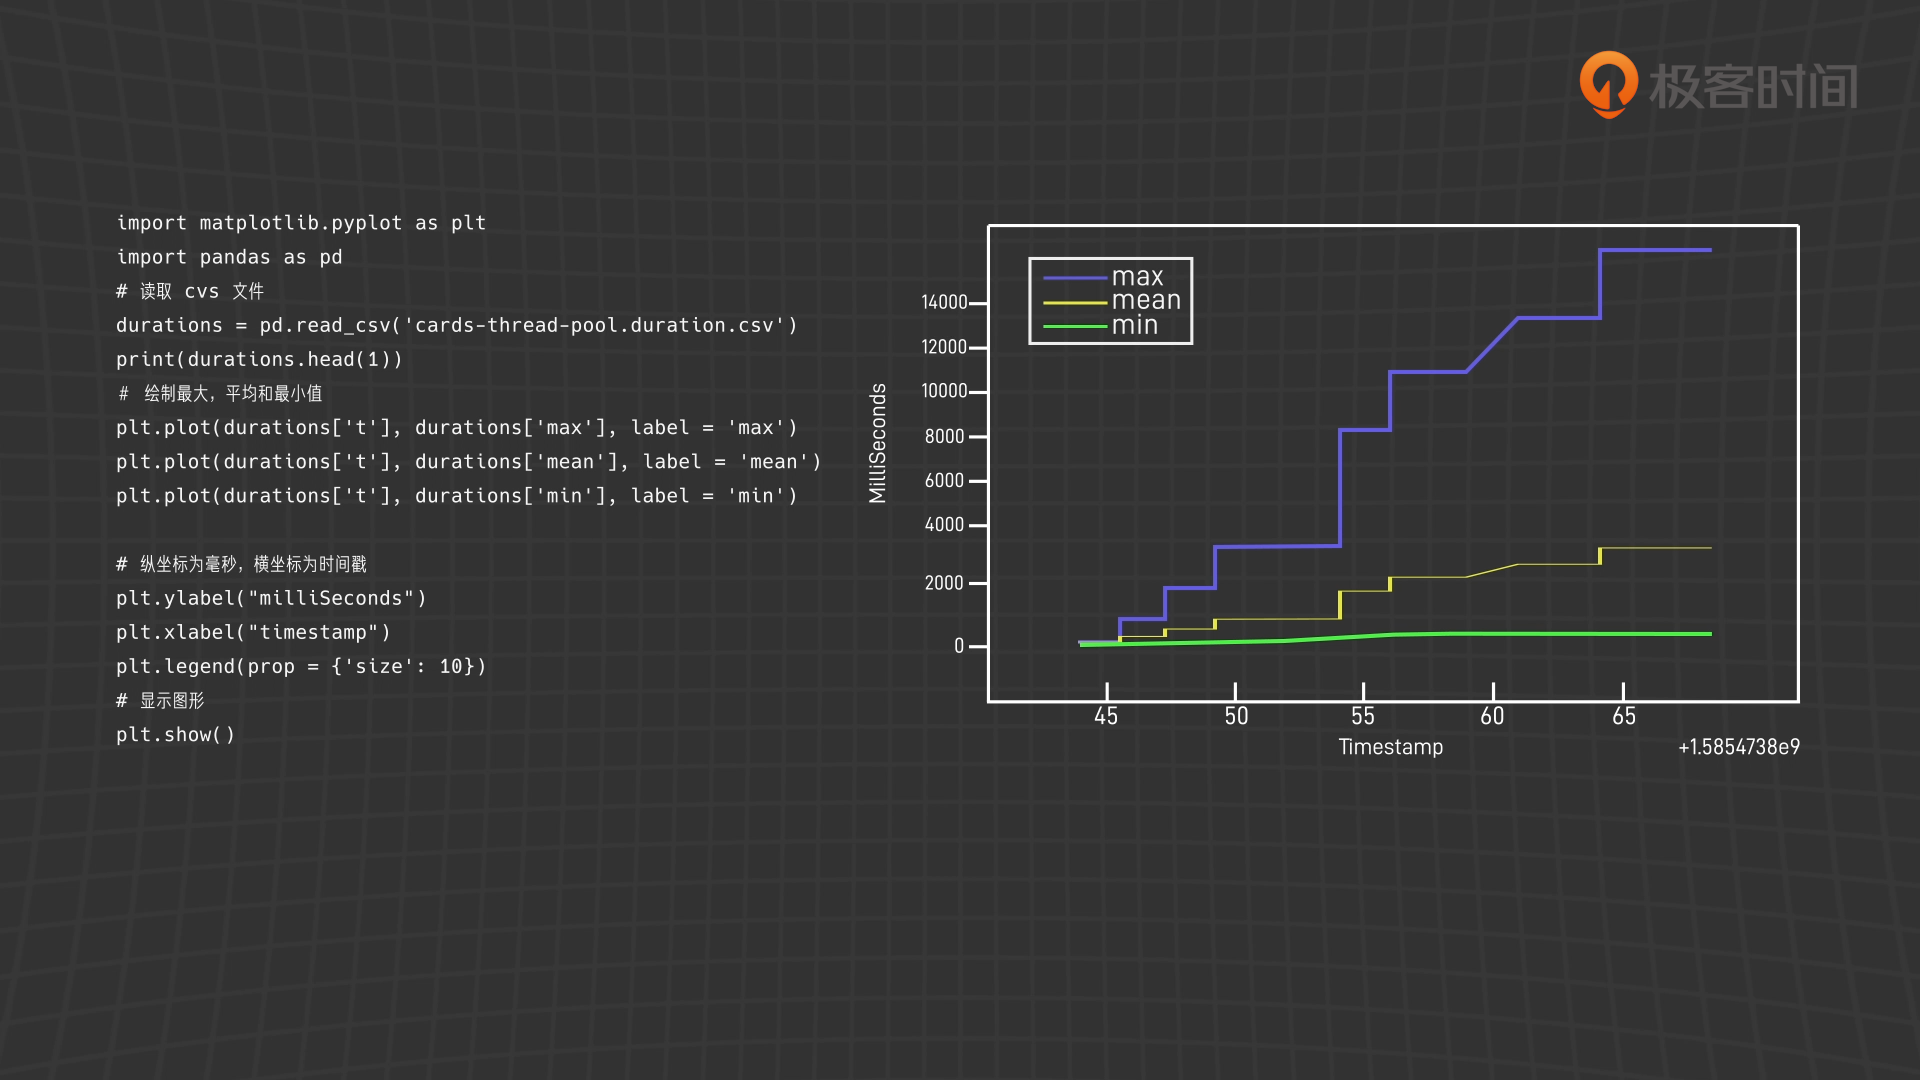Screen dimensions: 1920x1080
Task: Click the plt.plot line with label 'min'
Action: click(x=457, y=496)
